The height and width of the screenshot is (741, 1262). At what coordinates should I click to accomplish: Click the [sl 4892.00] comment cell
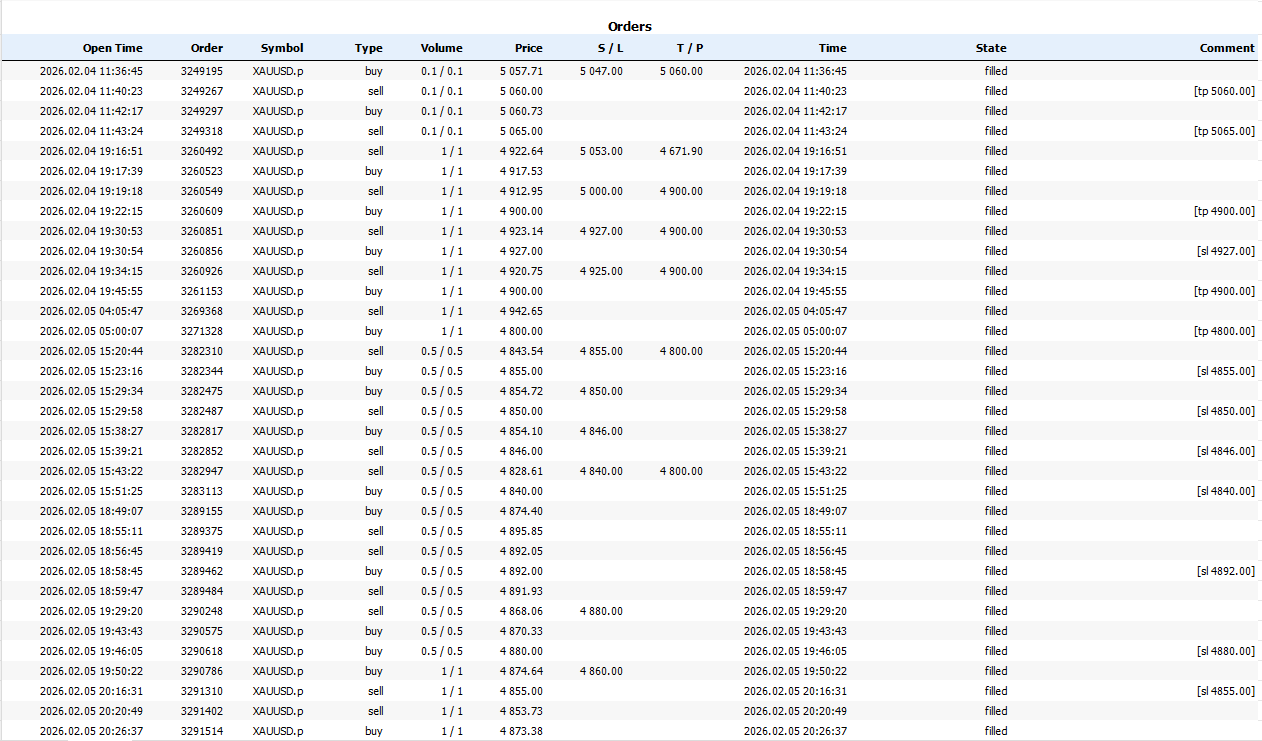point(1224,571)
